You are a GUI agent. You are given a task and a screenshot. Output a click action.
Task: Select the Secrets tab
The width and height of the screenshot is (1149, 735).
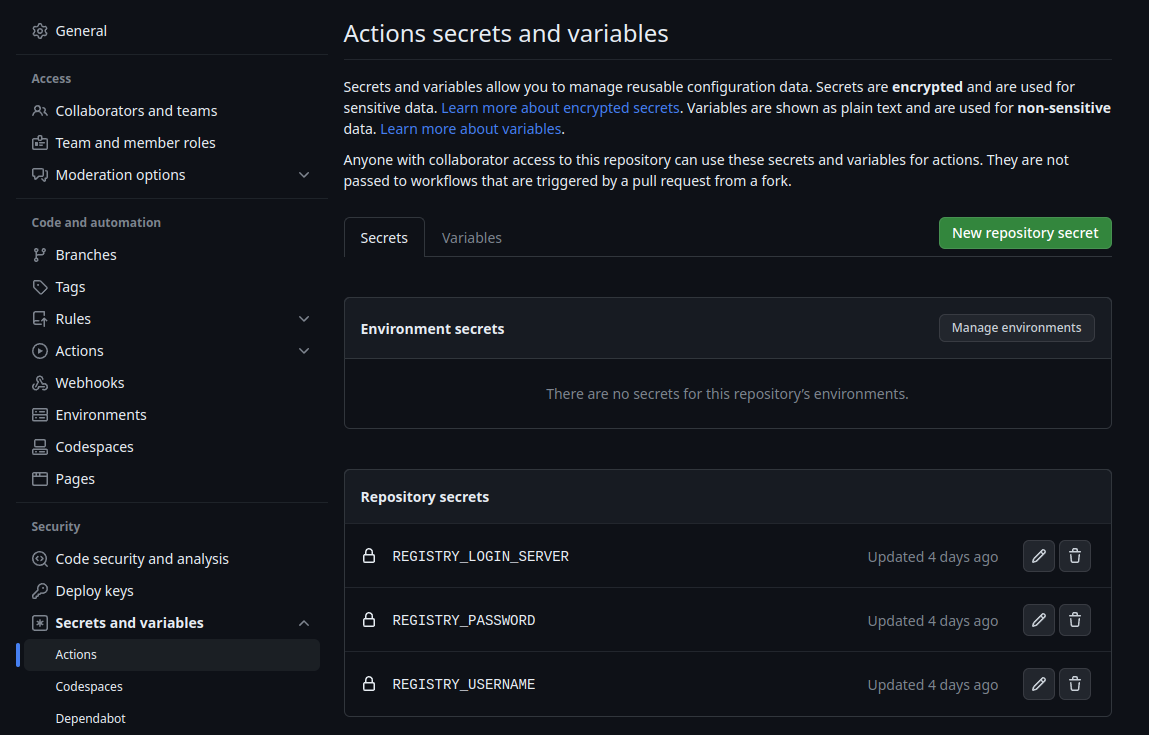(x=384, y=238)
